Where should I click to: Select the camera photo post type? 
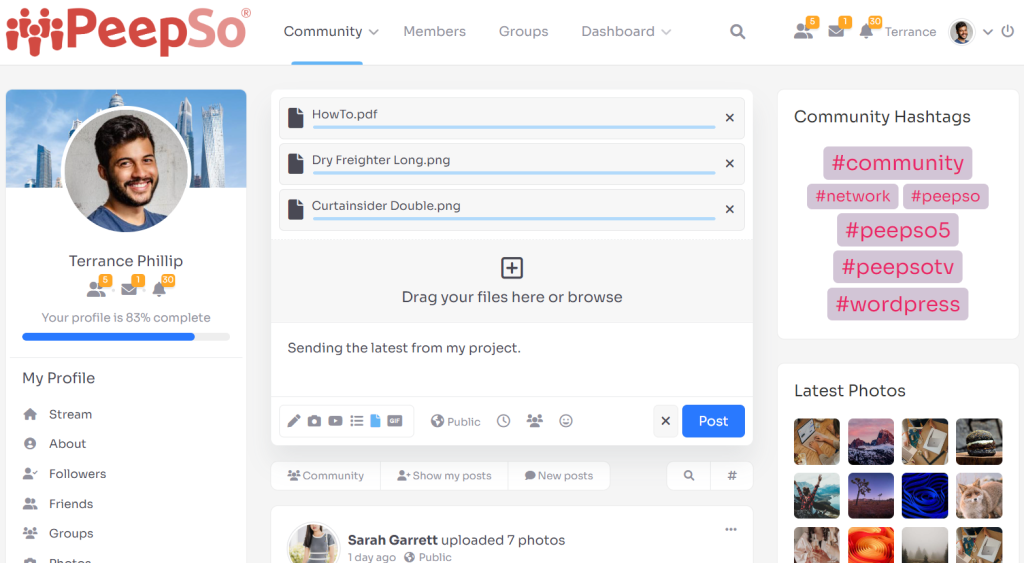tap(314, 421)
